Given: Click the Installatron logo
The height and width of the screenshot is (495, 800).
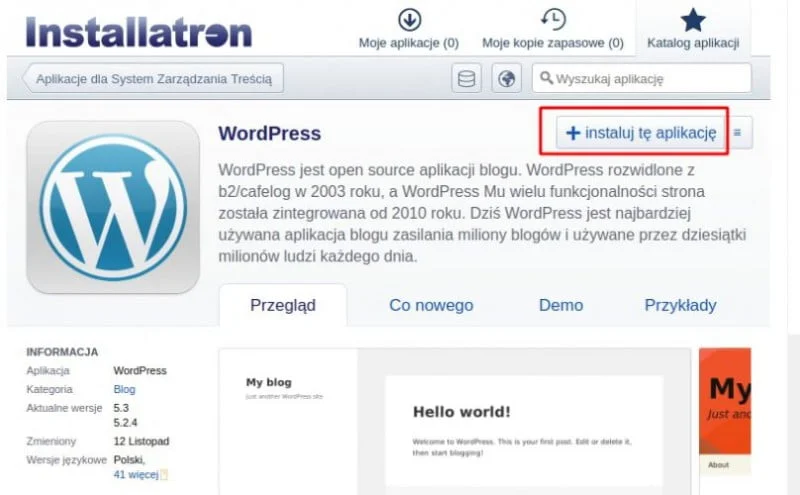Looking at the screenshot, I should [x=139, y=33].
